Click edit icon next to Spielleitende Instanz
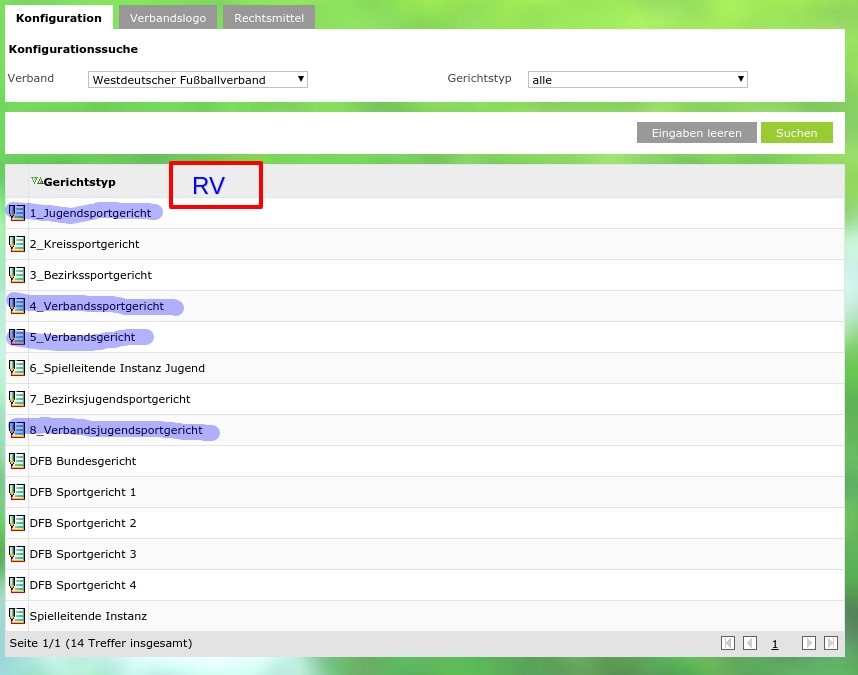The height and width of the screenshot is (675, 858). [17, 616]
